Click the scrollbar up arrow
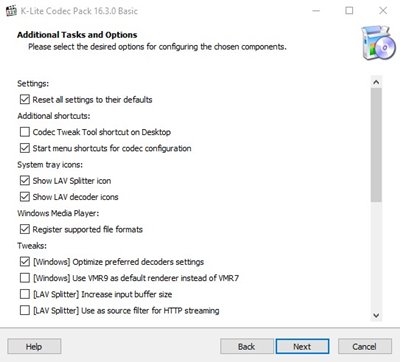The width and height of the screenshot is (400, 362). pos(376,82)
